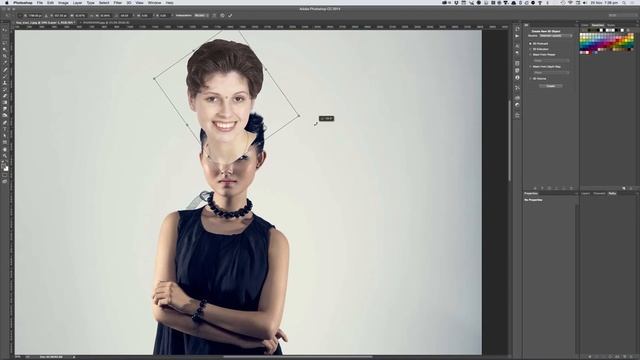Select the Gradient tool
The height and width of the screenshot is (360, 640).
click(5, 102)
